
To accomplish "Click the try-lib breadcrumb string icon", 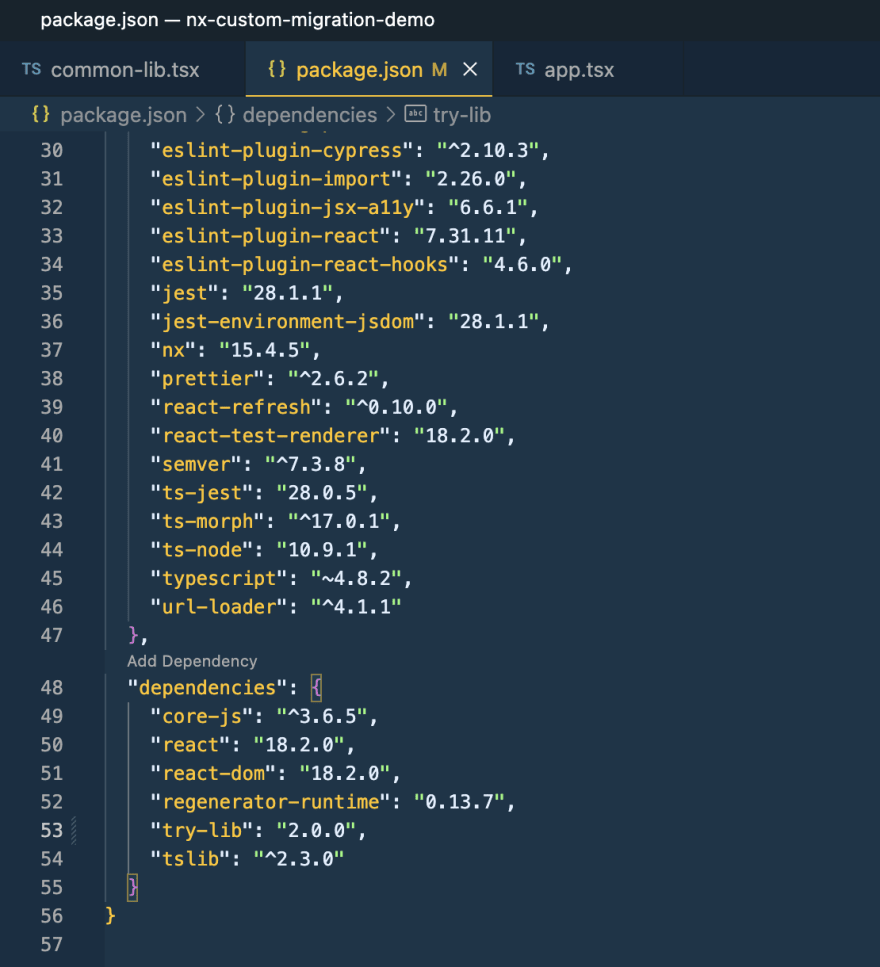I will pyautogui.click(x=415, y=115).
